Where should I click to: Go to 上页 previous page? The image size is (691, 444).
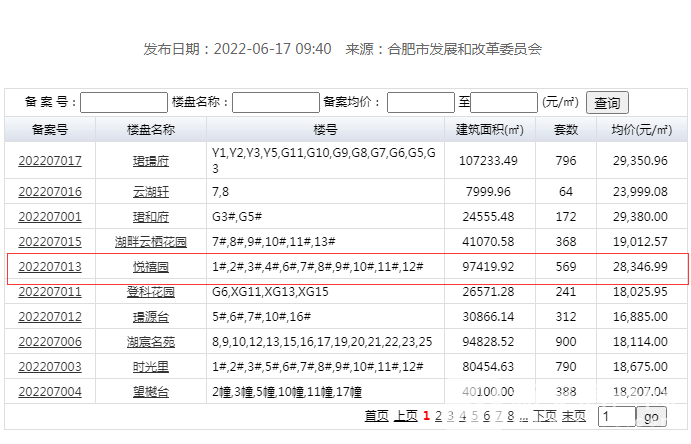(405, 416)
